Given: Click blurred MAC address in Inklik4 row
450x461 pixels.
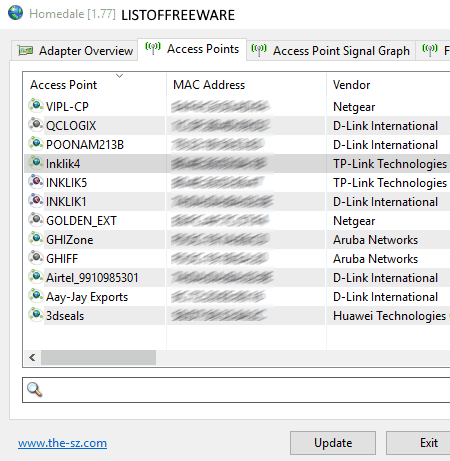Looking at the screenshot, I should 219,163.
